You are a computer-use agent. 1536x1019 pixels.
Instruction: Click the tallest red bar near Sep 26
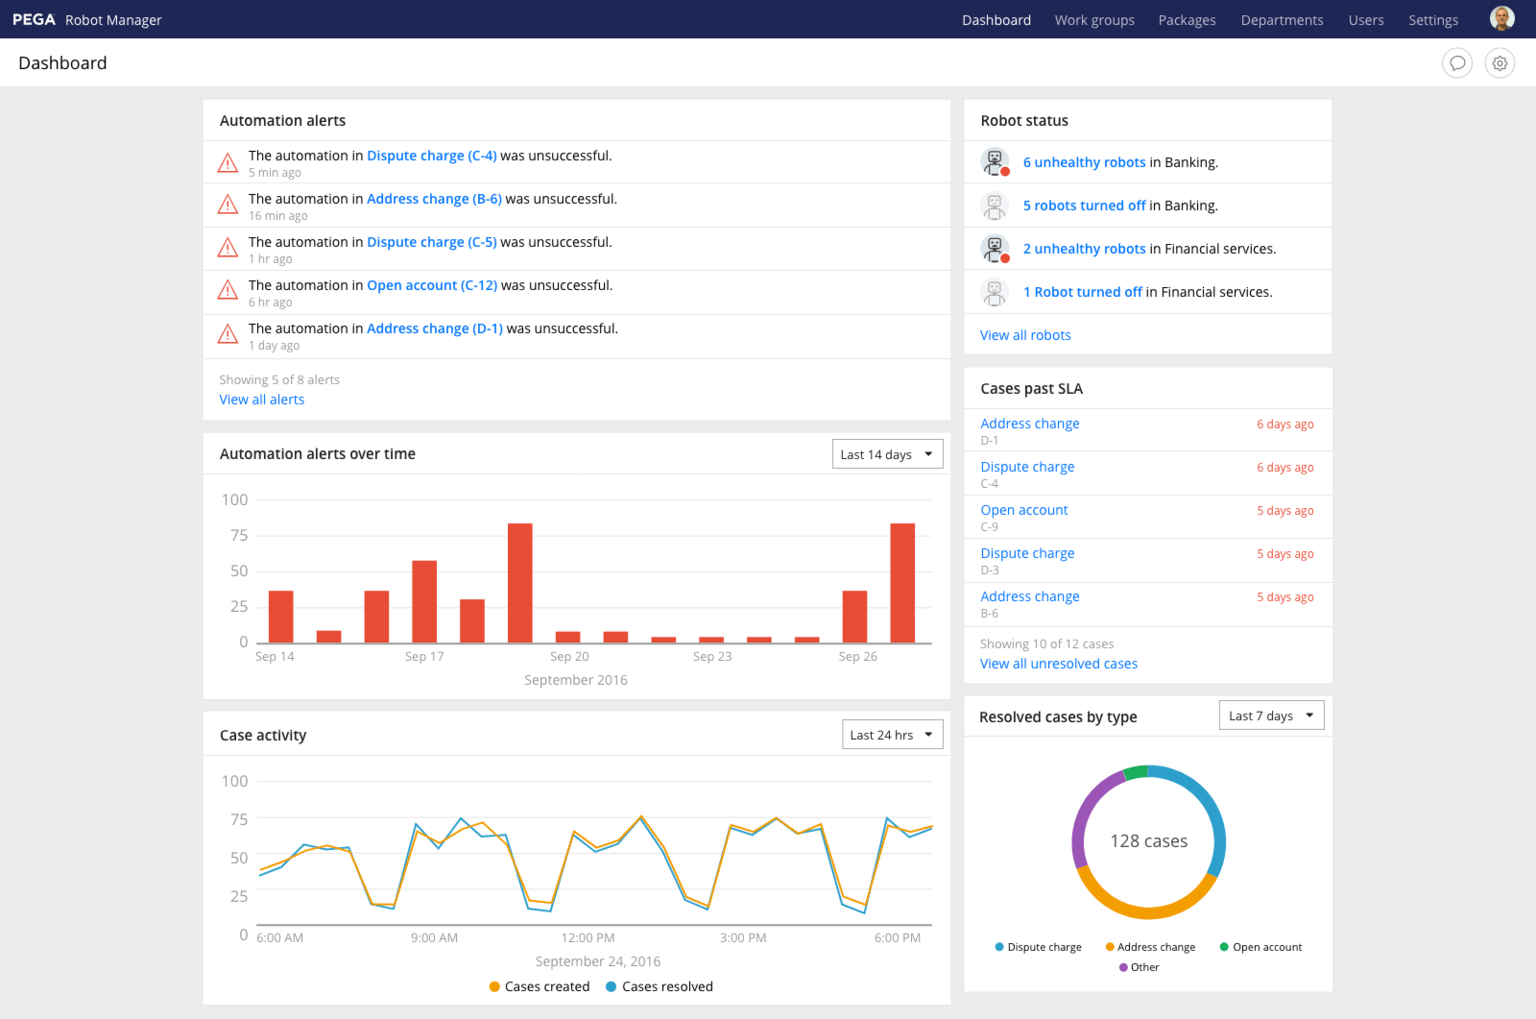[902, 582]
